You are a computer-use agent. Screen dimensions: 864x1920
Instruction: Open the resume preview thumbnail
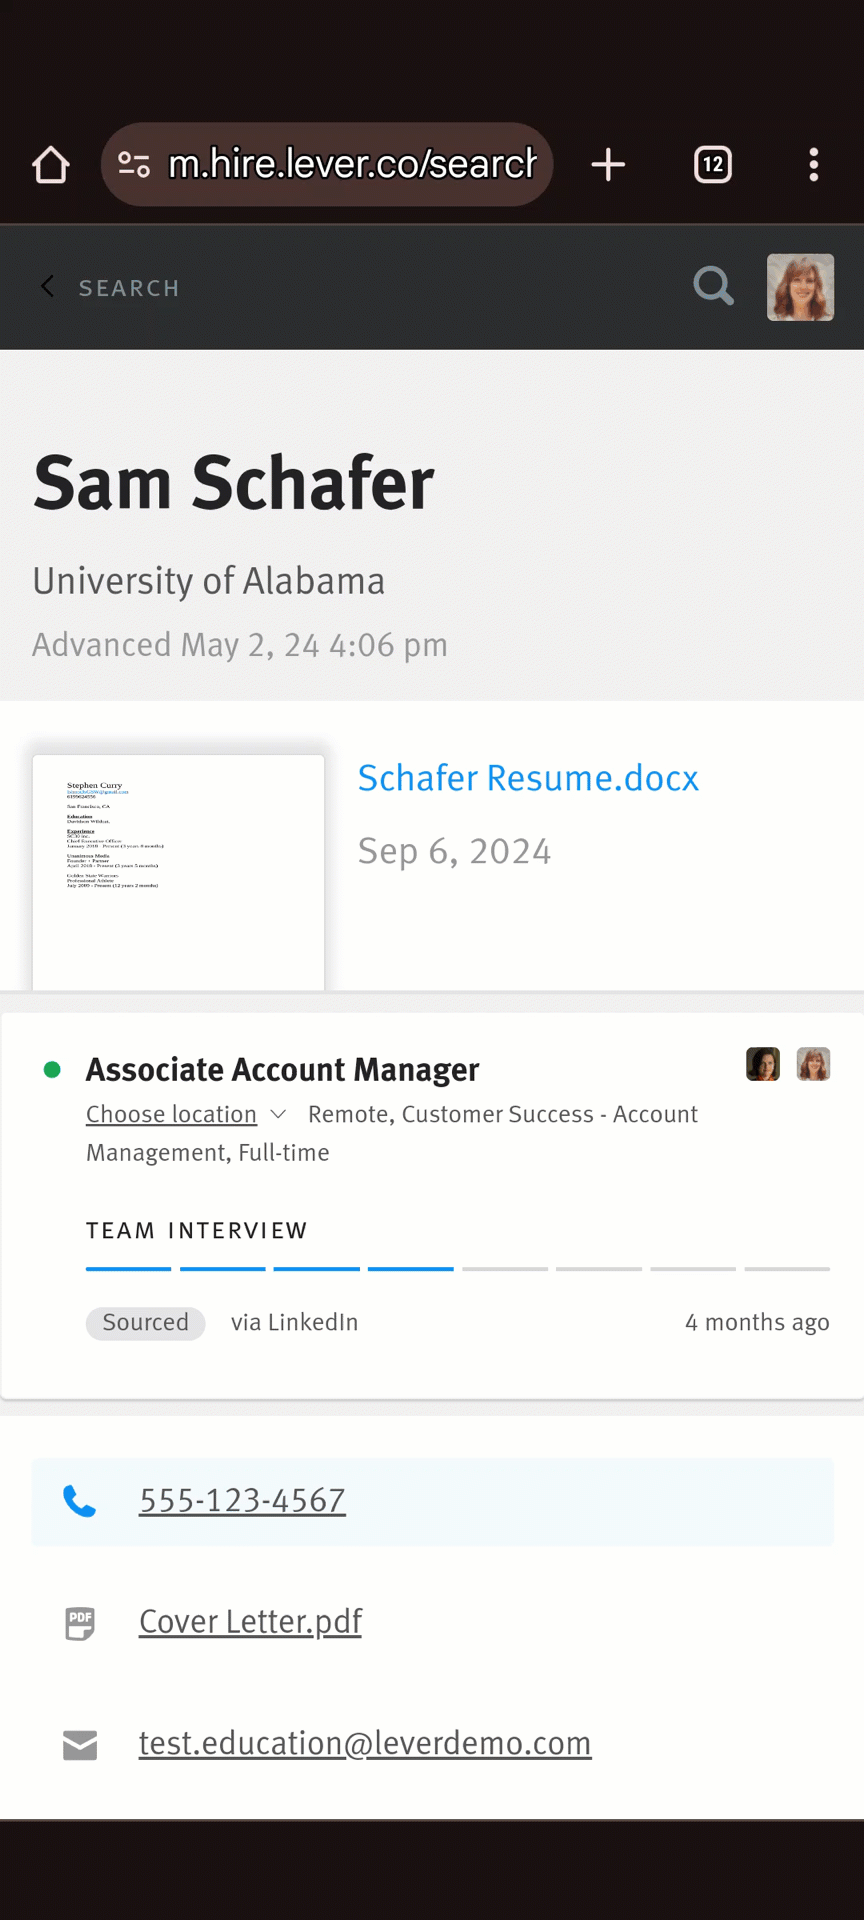pos(179,873)
